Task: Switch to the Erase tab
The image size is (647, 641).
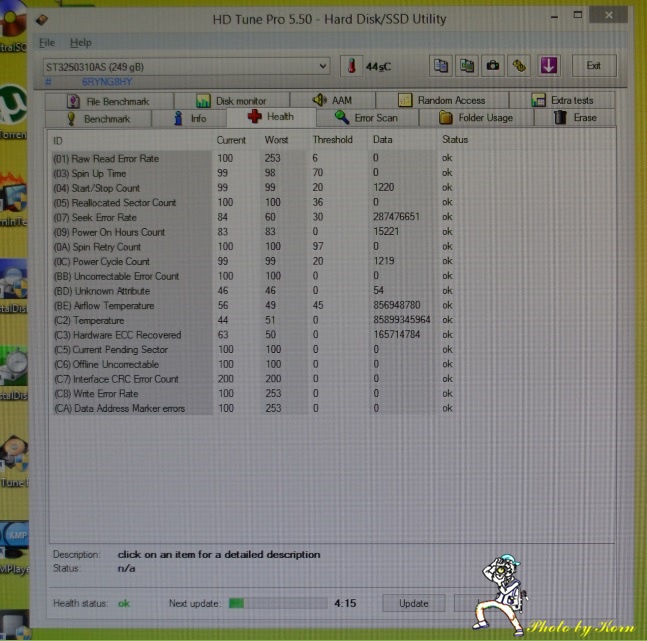Action: point(575,118)
